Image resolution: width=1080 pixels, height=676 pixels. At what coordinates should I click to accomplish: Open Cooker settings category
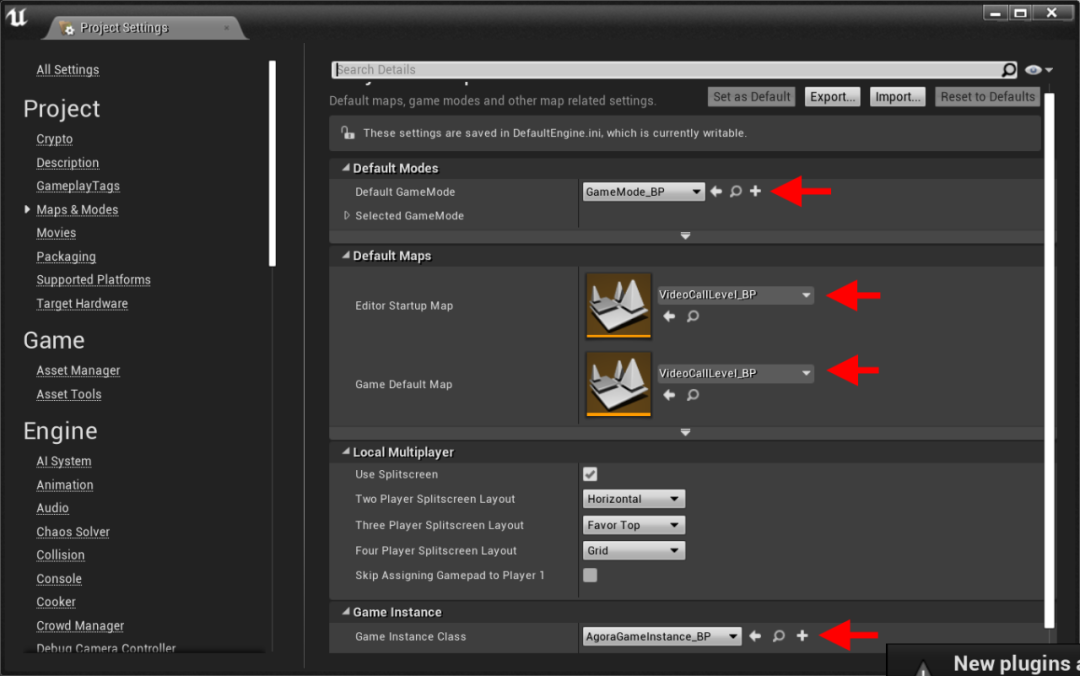point(56,602)
